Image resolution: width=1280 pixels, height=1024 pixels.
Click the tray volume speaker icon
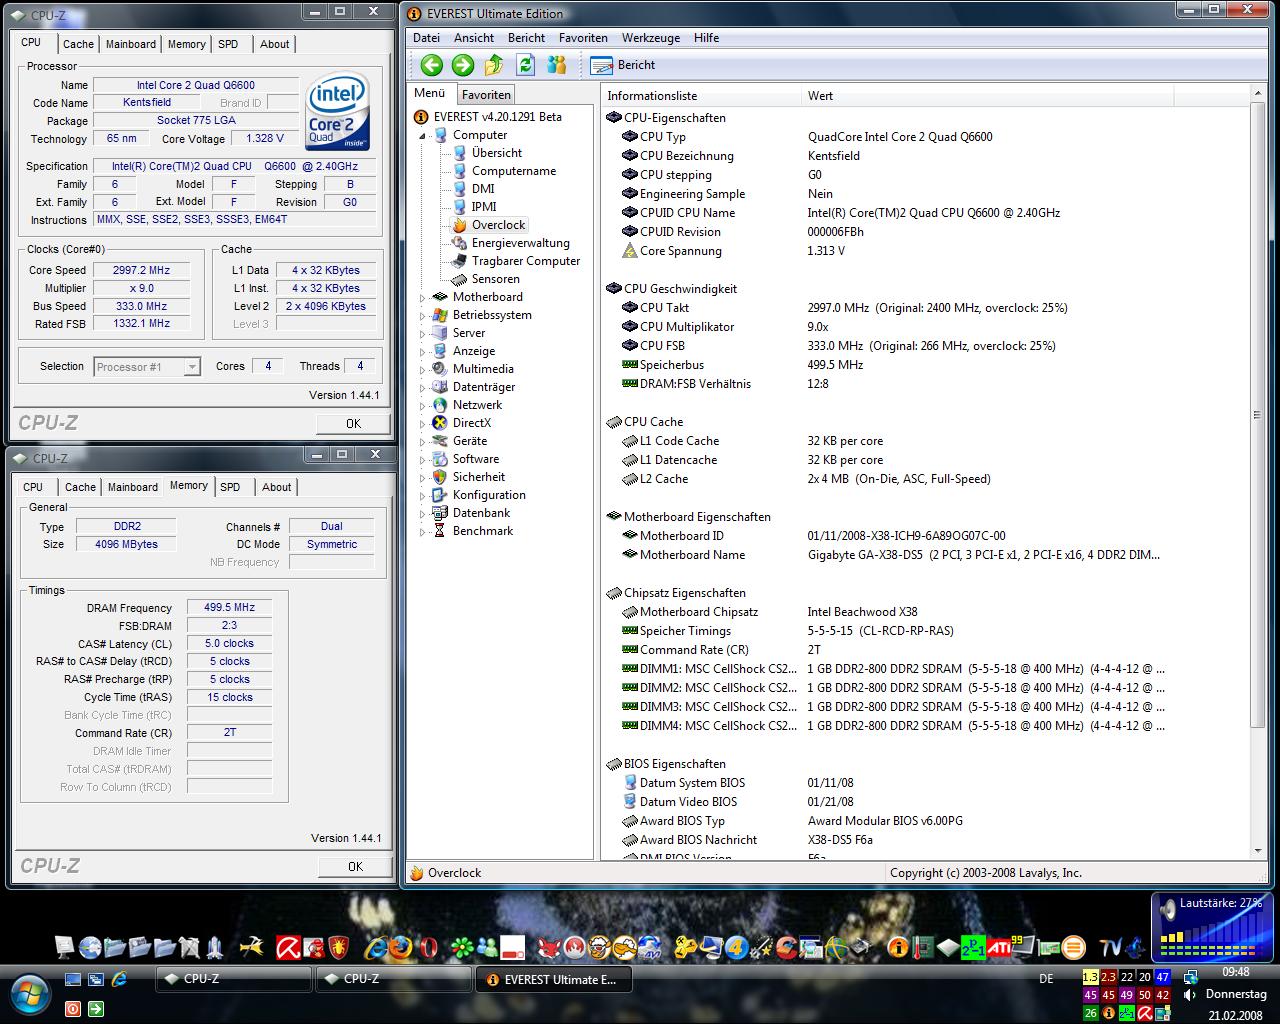(1190, 995)
